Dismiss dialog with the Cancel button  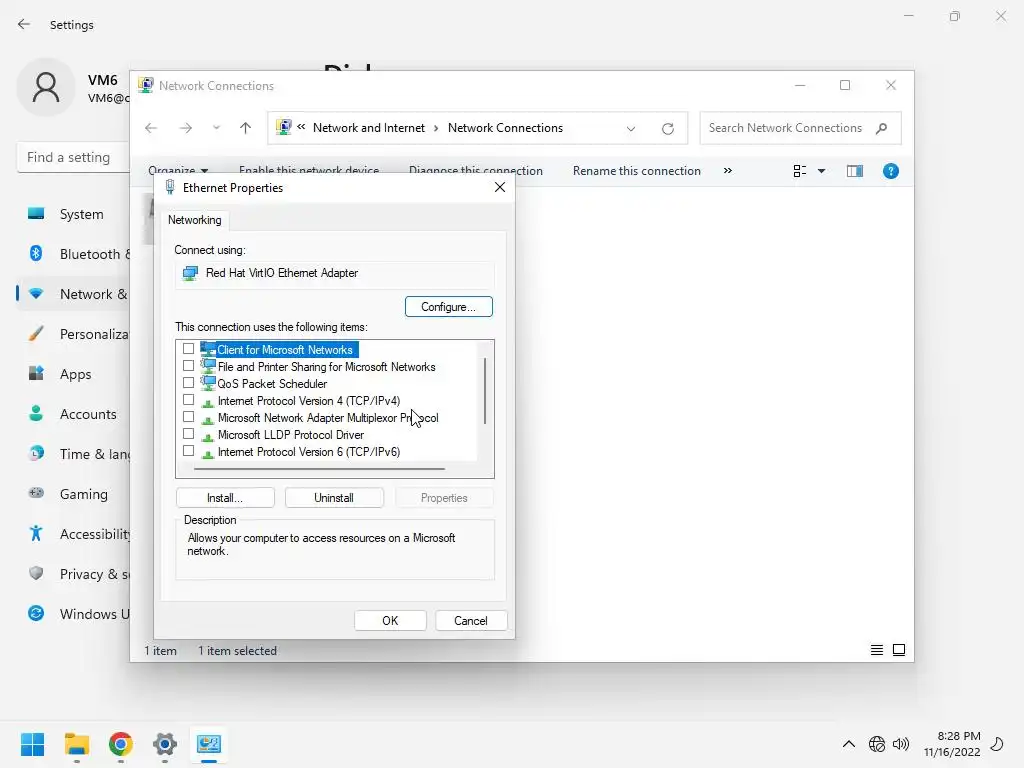pyautogui.click(x=471, y=620)
